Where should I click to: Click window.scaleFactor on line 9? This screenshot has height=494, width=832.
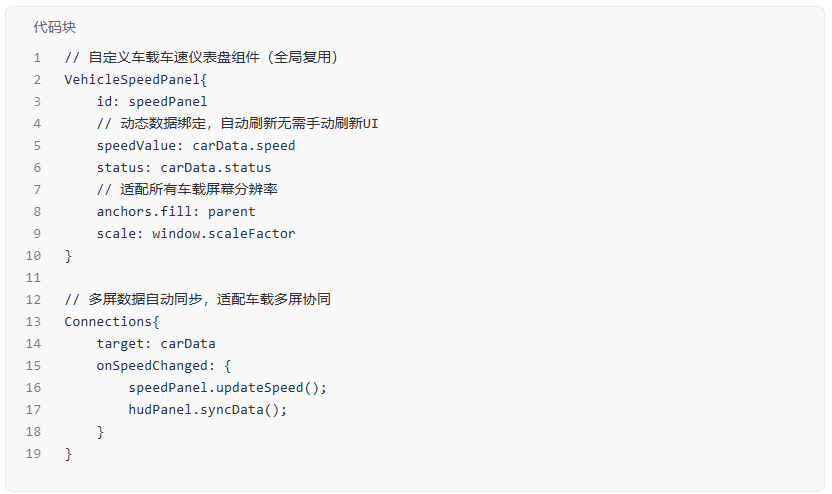223,233
